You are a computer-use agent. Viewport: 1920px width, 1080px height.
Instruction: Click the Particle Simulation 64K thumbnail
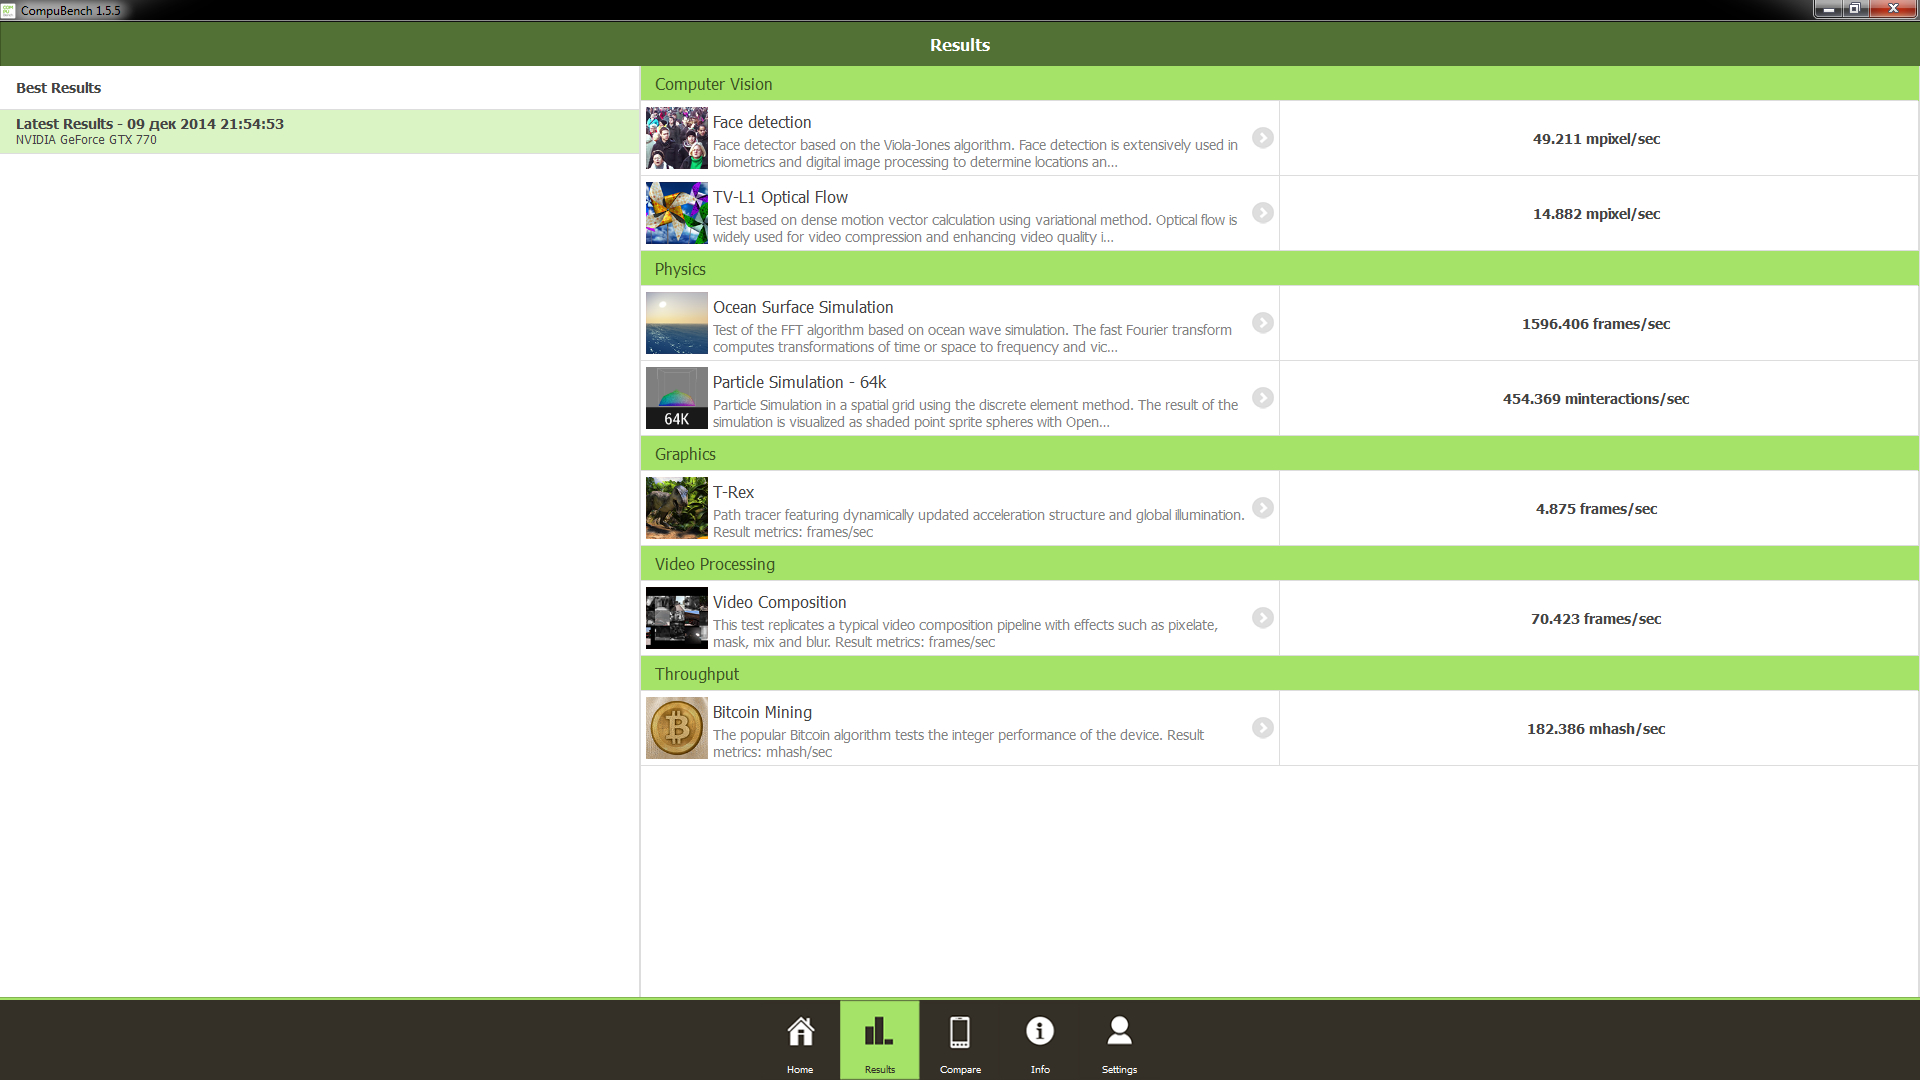pos(677,398)
